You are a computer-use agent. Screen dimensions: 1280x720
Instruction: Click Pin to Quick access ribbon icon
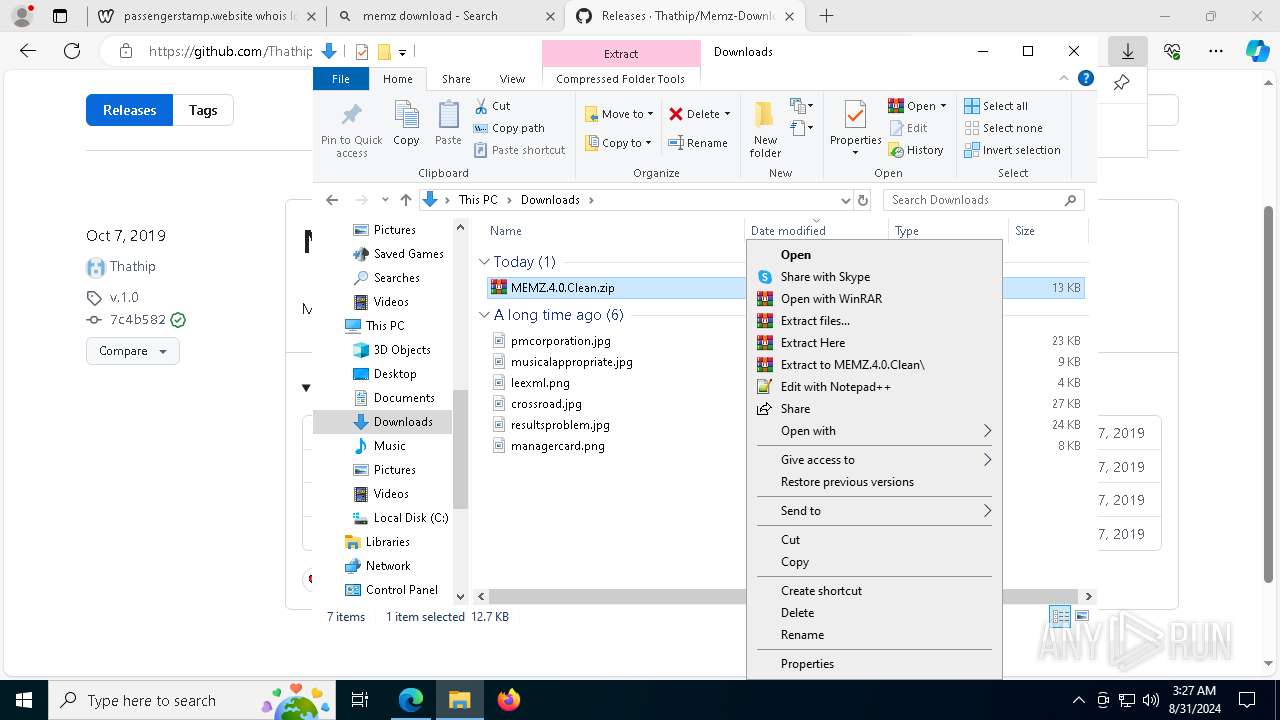click(352, 128)
